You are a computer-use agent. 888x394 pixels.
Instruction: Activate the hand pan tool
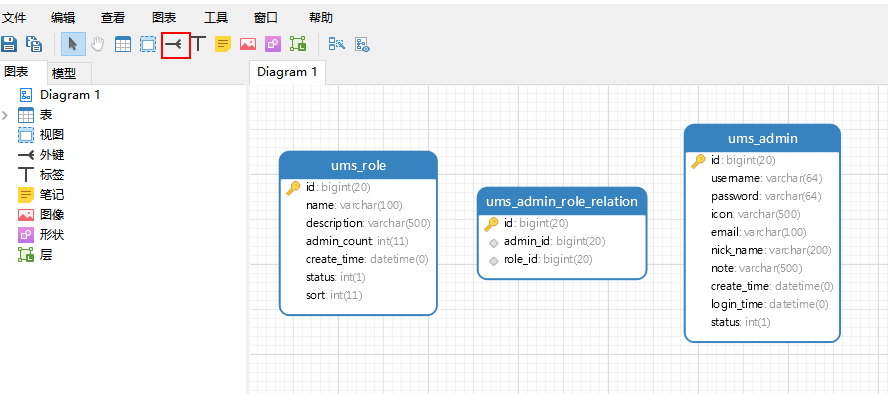(98, 44)
